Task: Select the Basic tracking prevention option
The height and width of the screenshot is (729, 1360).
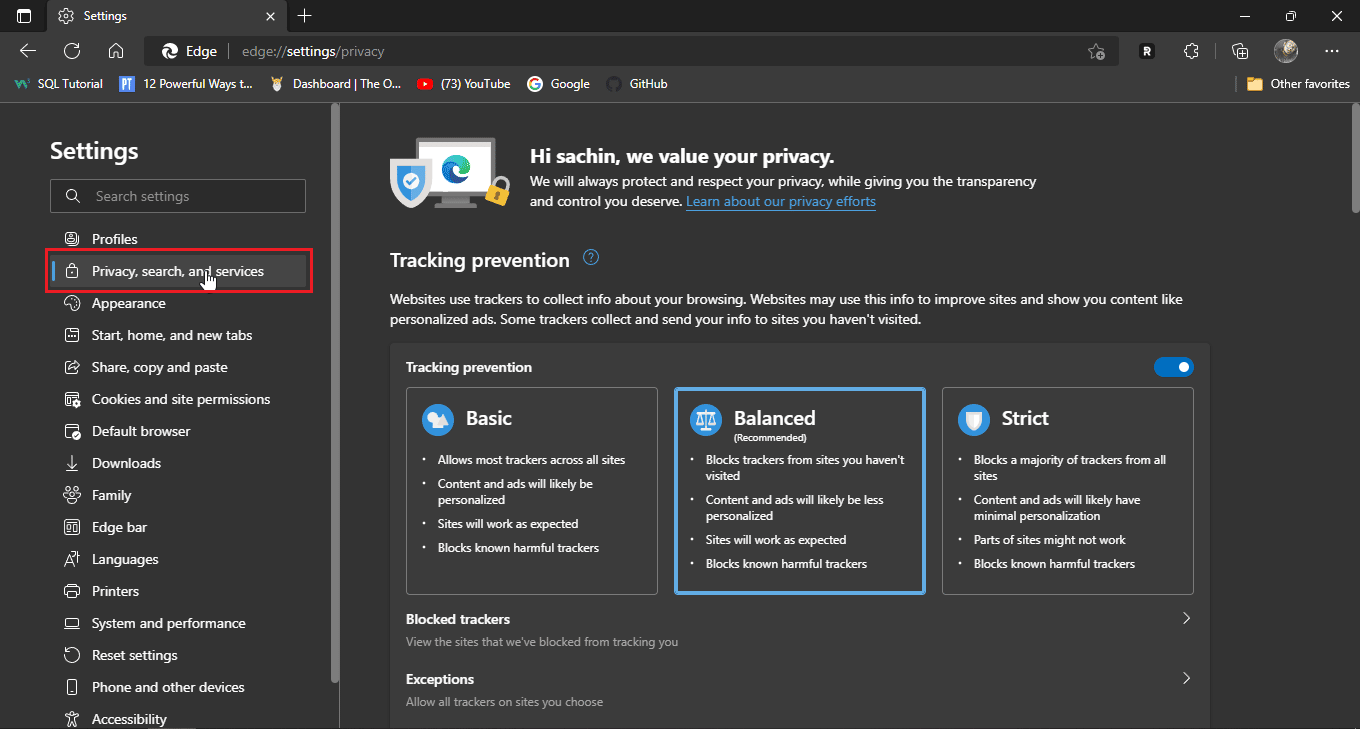Action: (531, 490)
